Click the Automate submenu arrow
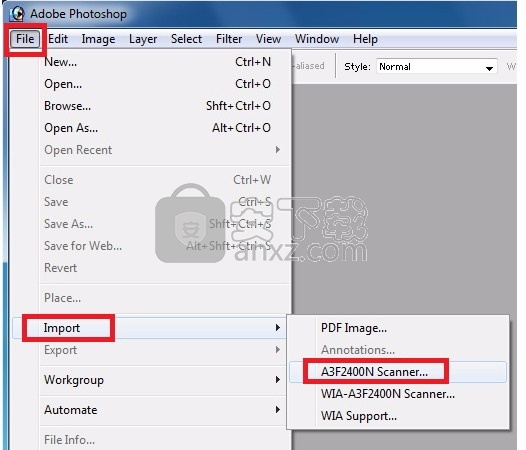This screenshot has height=450, width=526. pyautogui.click(x=277, y=409)
